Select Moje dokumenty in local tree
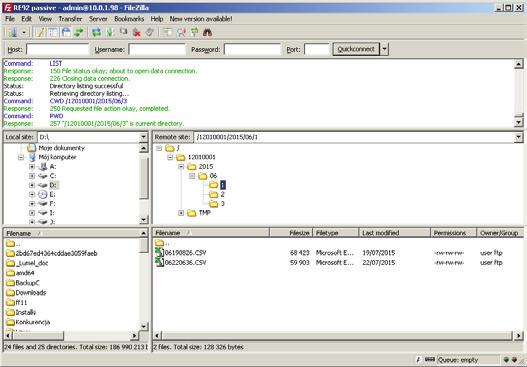Screen dimensions: 527x367 coord(62,148)
